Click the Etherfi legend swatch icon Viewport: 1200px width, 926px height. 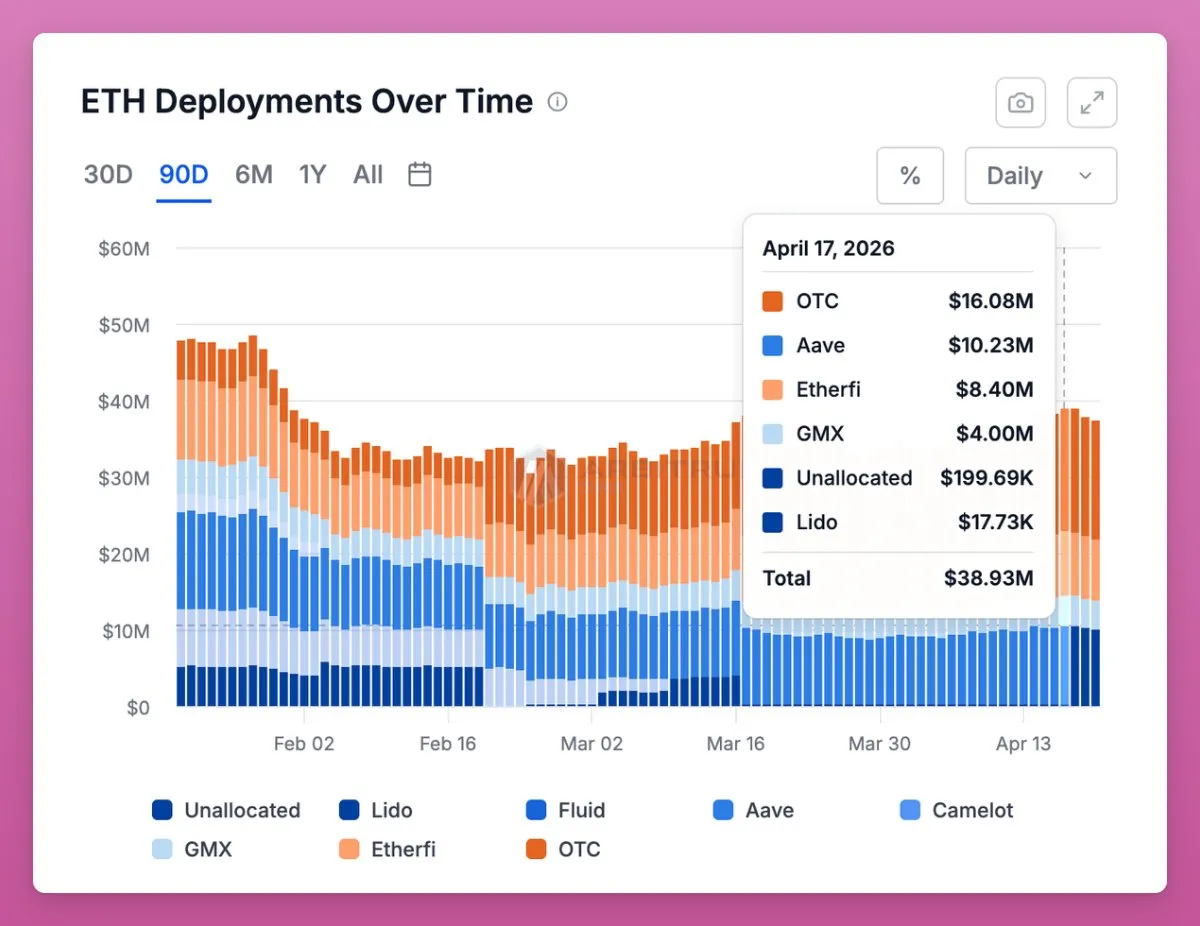coord(349,849)
